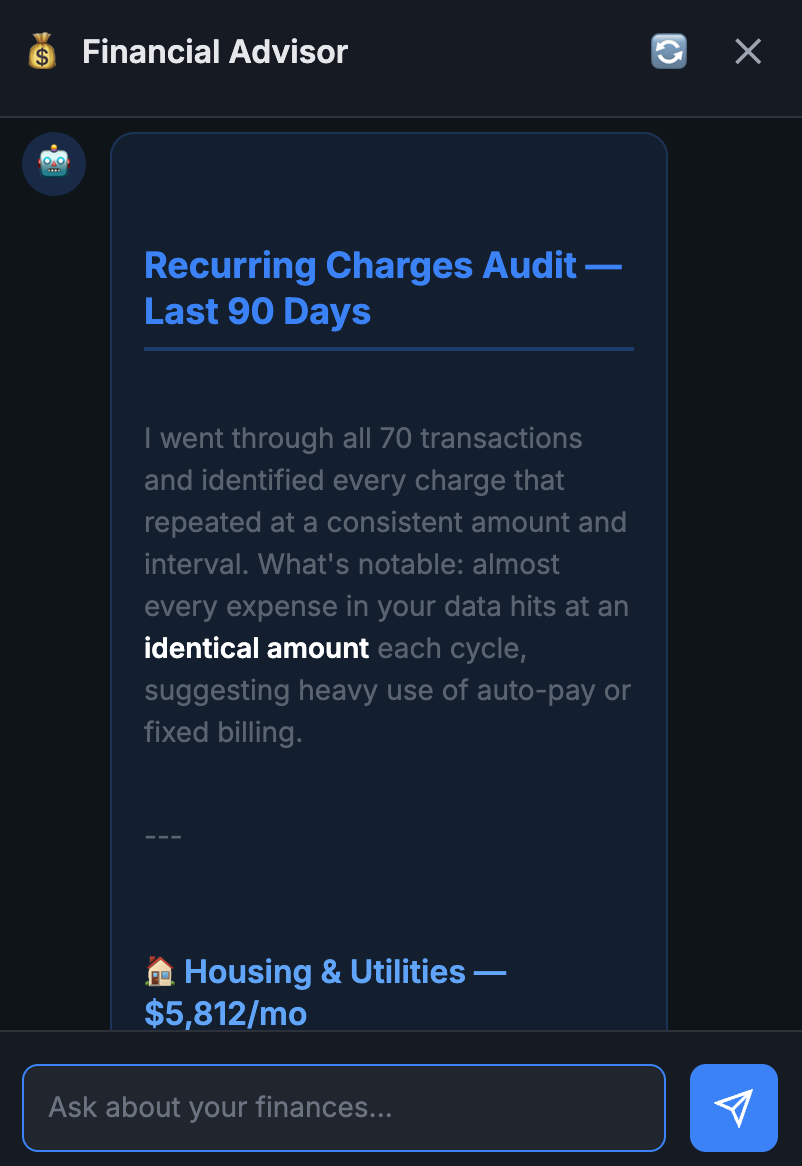802x1166 pixels.
Task: Click the 'Ask about your finances' input field
Action: coord(343,1107)
